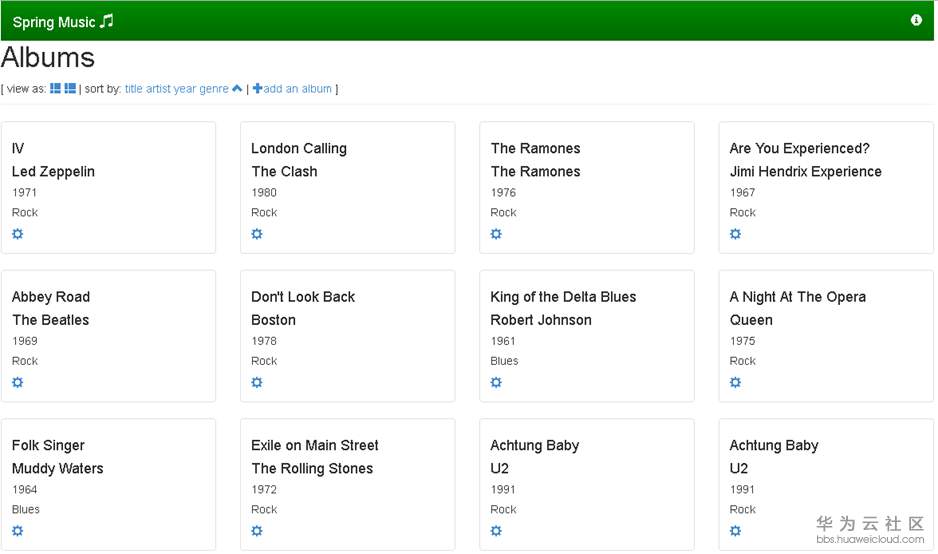938x554 pixels.
Task: Click the year 1967
Action: (742, 193)
